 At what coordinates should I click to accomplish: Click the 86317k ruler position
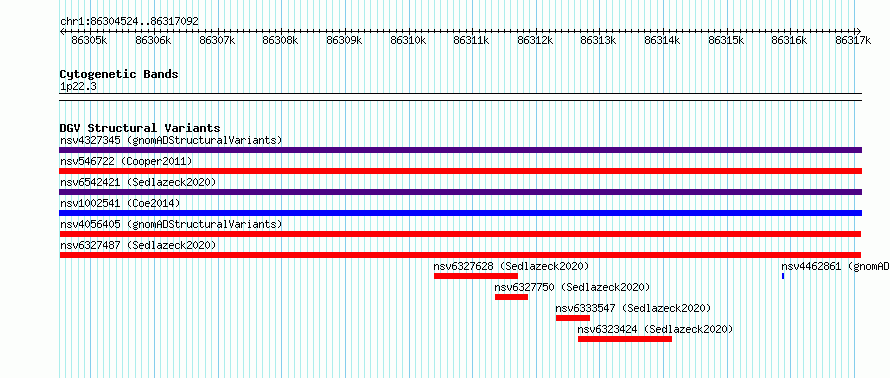click(854, 40)
